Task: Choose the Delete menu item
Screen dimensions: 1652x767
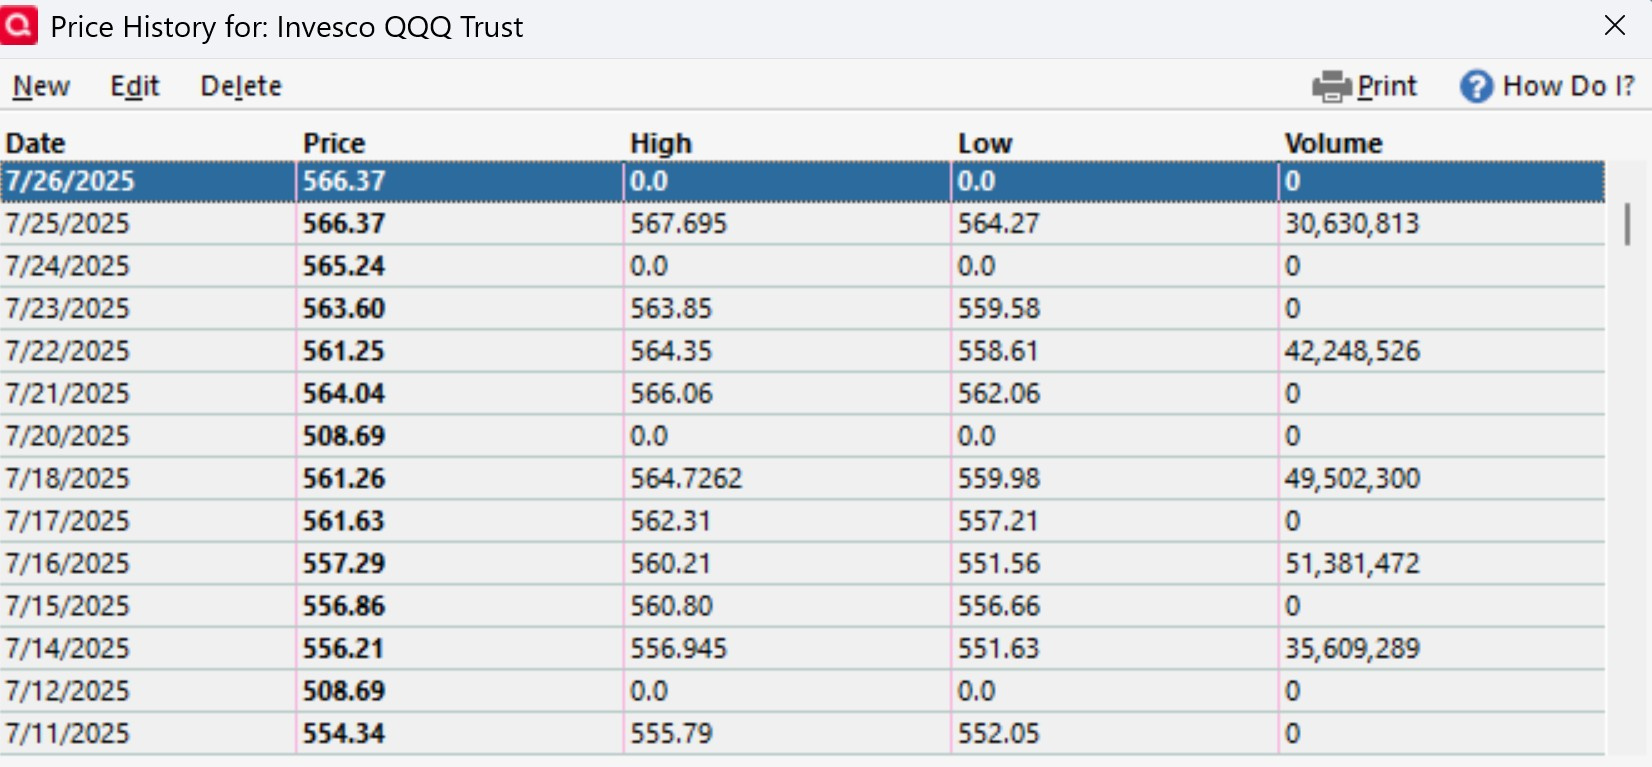Action: [x=241, y=87]
